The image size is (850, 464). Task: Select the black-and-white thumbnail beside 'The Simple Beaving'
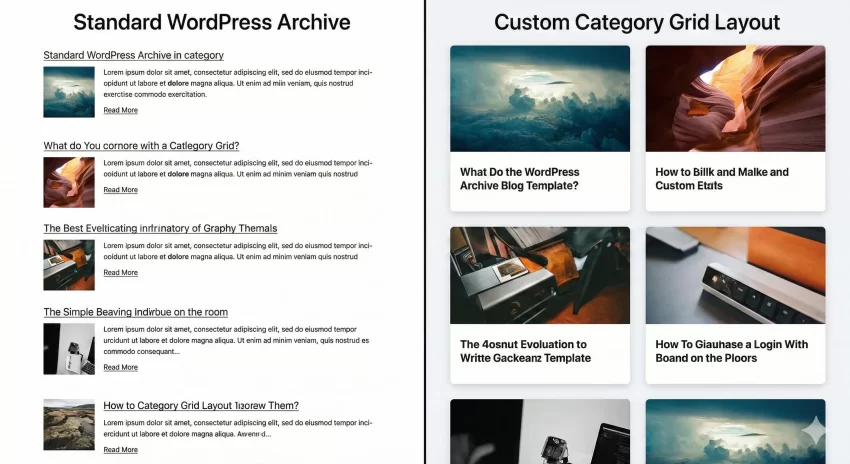(x=69, y=349)
